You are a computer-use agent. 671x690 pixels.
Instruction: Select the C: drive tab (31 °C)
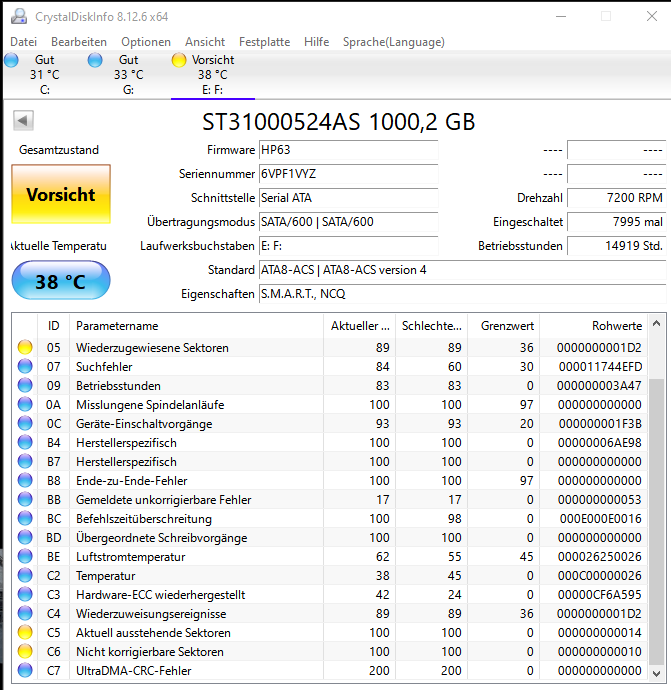pyautogui.click(x=44, y=75)
